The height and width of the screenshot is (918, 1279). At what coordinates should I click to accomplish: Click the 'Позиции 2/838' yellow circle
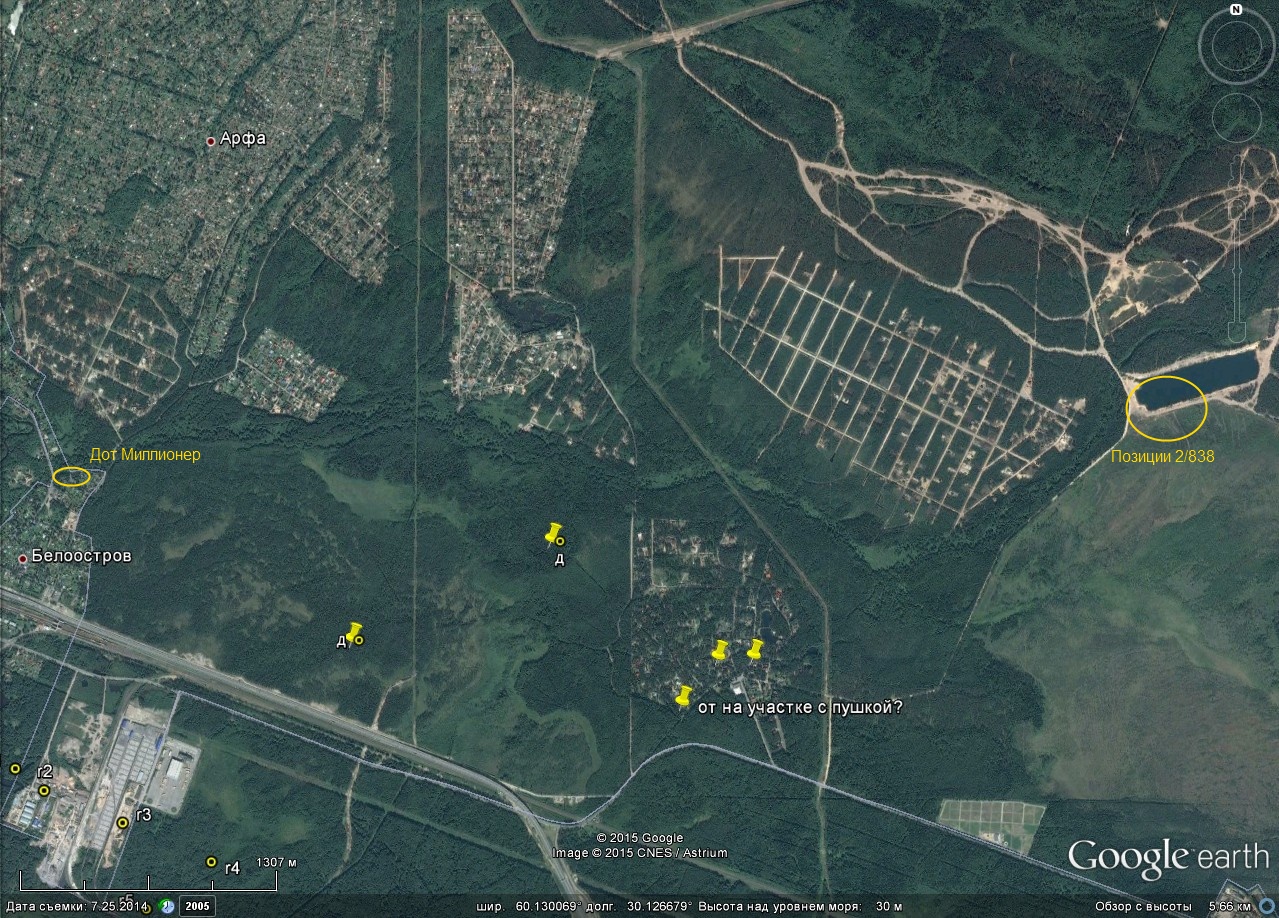point(1167,408)
